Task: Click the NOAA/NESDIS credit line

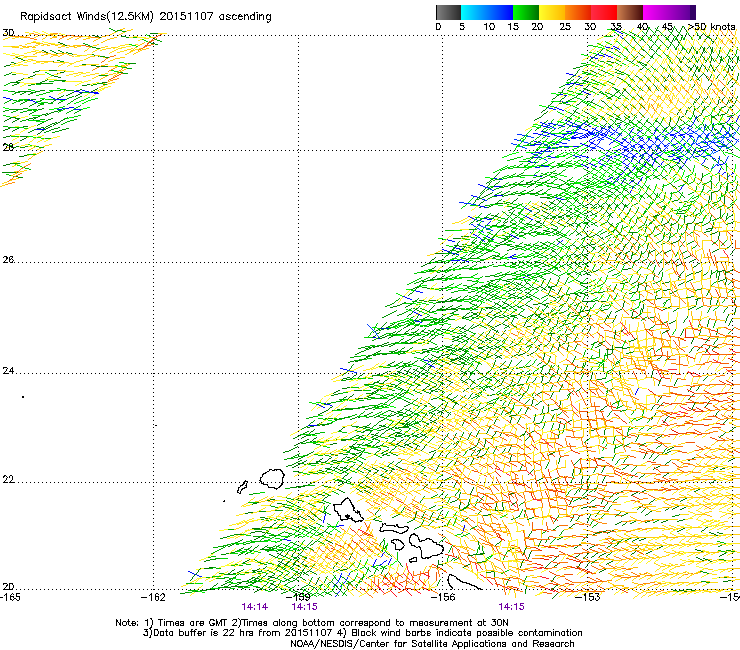Action: click(x=432, y=644)
